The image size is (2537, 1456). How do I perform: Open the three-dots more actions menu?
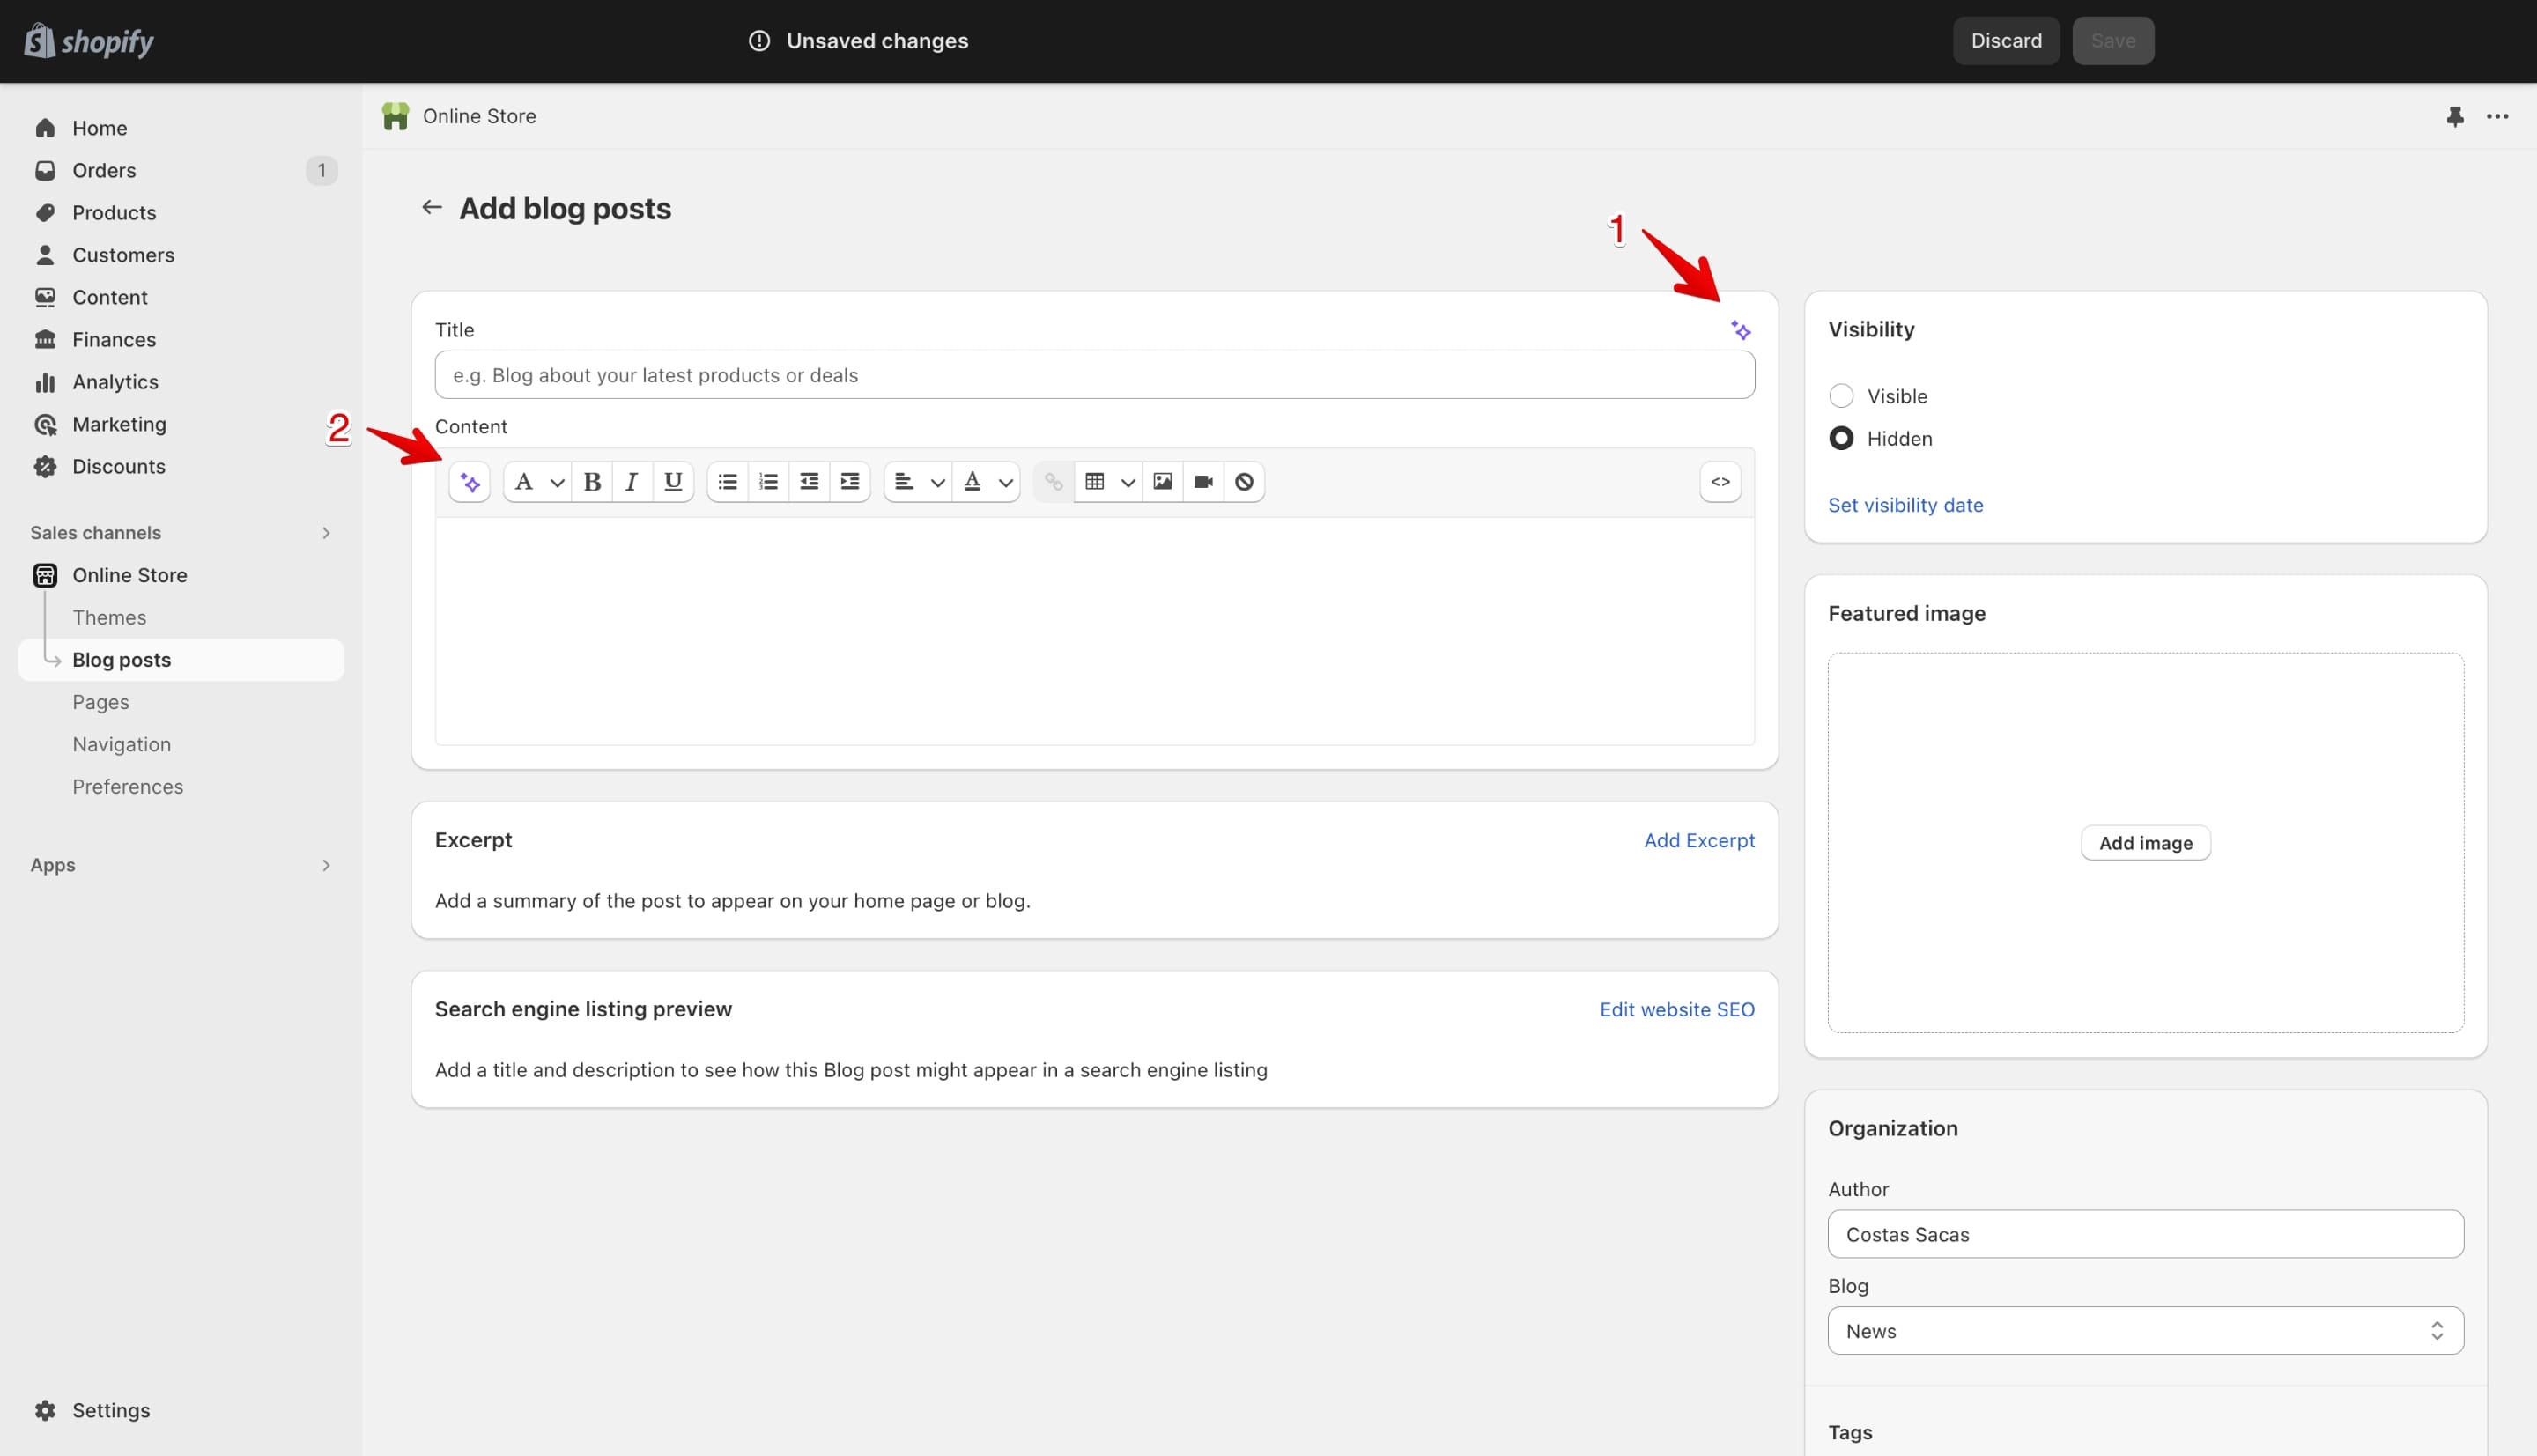pyautogui.click(x=2497, y=117)
